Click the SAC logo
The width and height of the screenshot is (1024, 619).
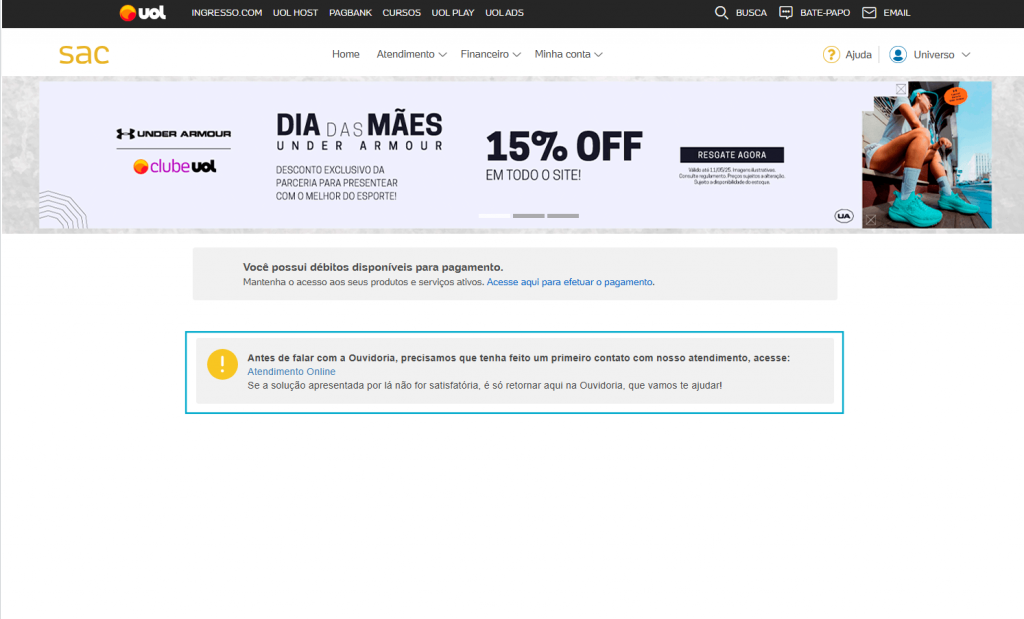tap(84, 54)
